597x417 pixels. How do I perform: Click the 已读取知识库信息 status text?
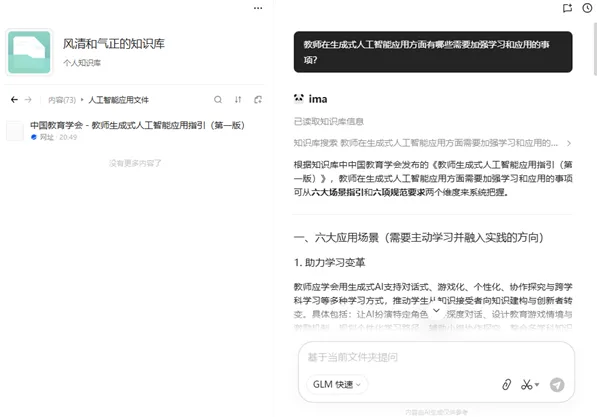point(329,121)
